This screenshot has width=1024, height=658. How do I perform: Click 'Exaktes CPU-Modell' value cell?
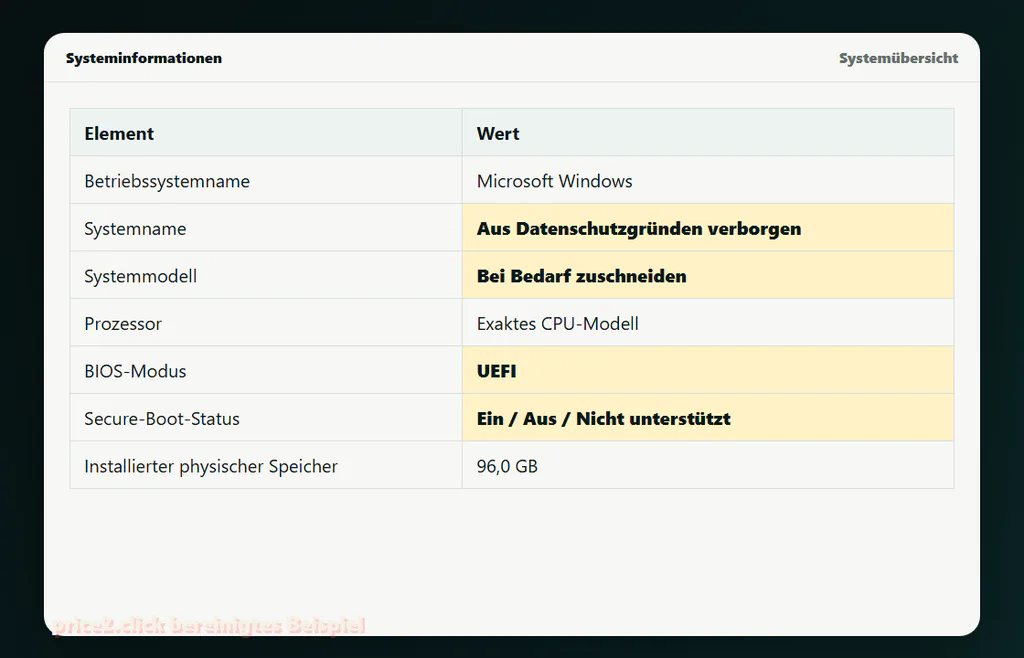coord(708,323)
